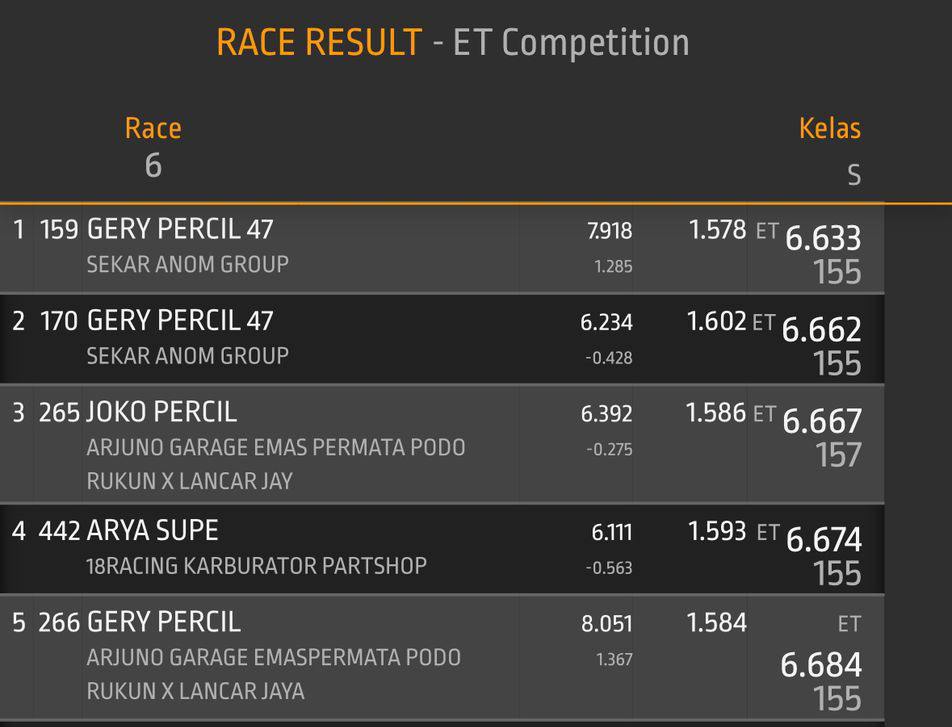The height and width of the screenshot is (727, 952).
Task: Open rider number 170 GERY PERCIL 47
Action: click(180, 321)
